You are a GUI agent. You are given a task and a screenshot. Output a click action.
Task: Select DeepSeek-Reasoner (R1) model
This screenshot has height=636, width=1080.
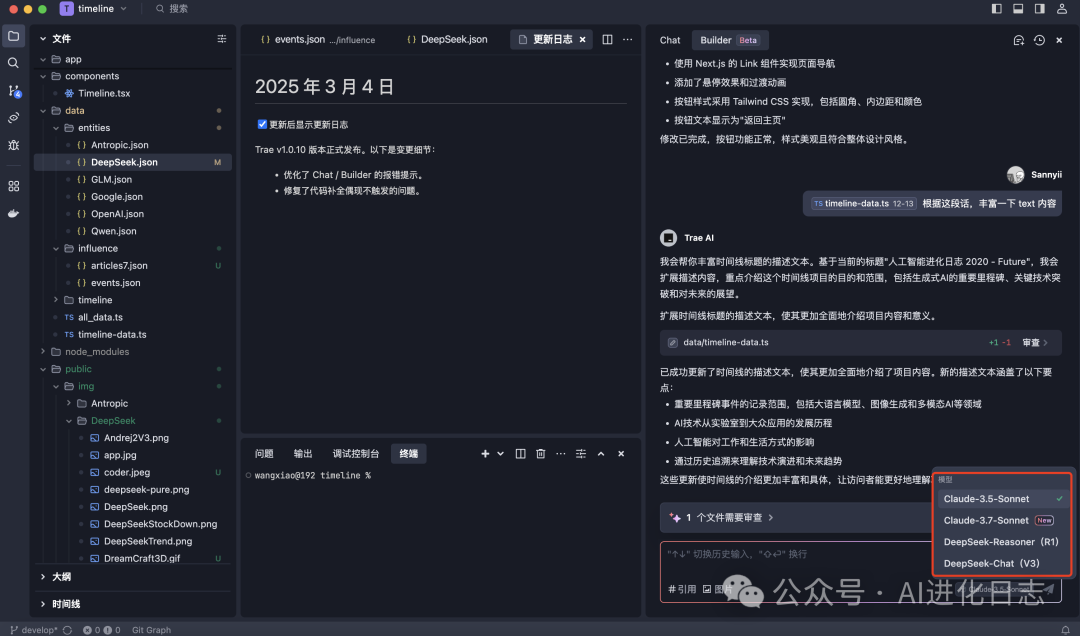point(1002,542)
